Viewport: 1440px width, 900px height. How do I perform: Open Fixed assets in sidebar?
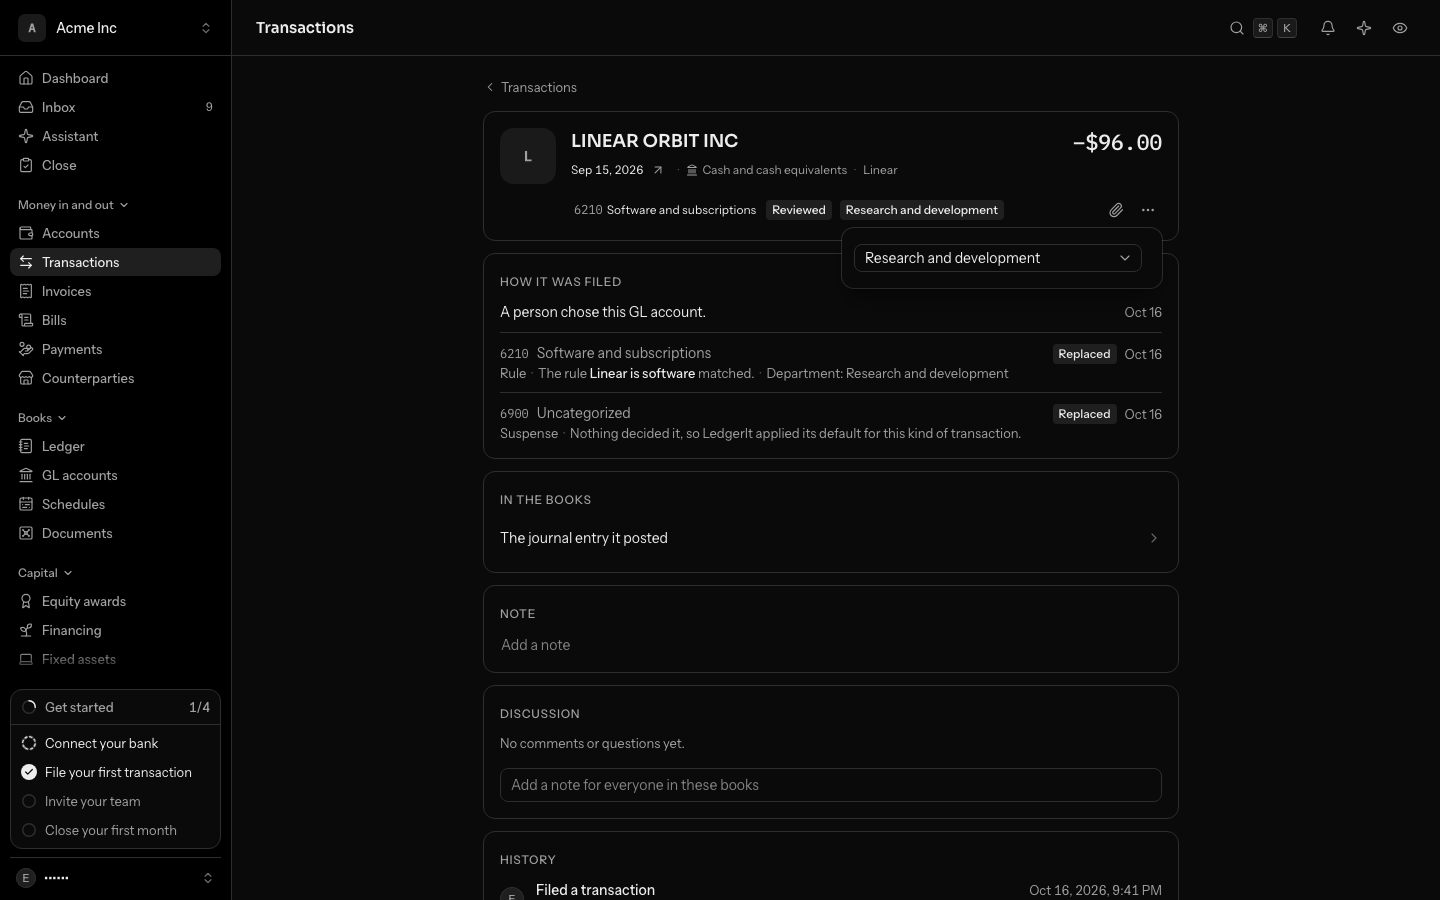click(x=115, y=659)
